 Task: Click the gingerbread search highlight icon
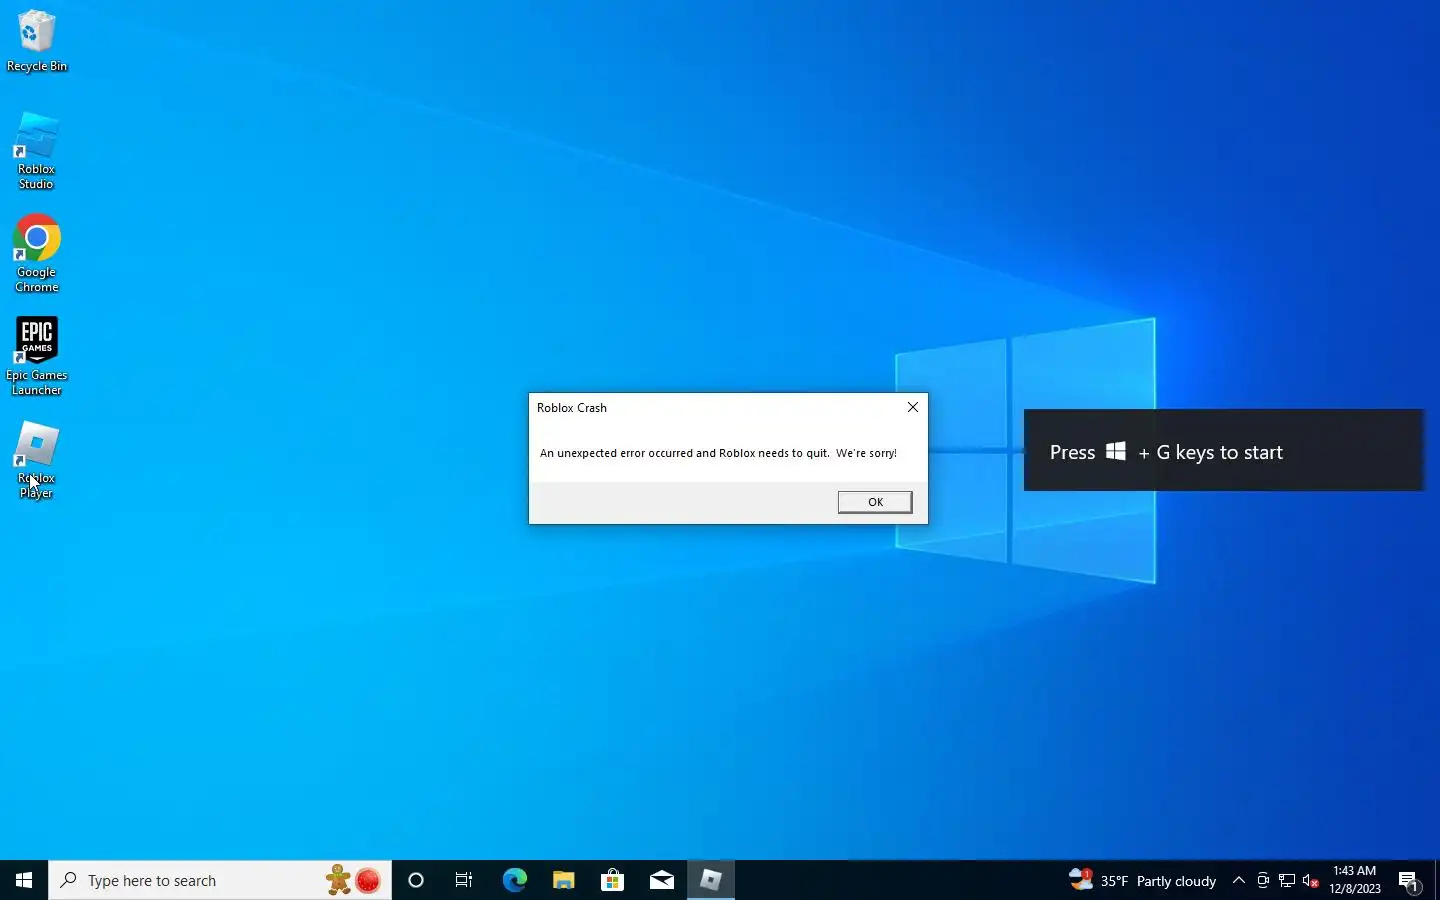pos(338,880)
